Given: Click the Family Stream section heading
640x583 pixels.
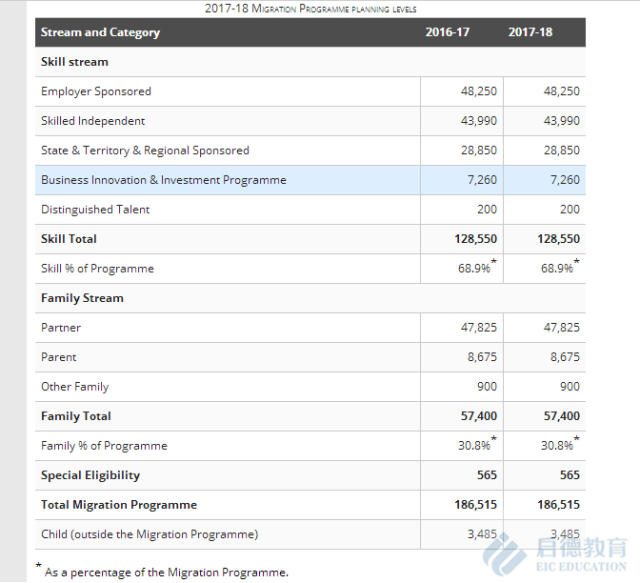Looking at the screenshot, I should click(x=82, y=298).
